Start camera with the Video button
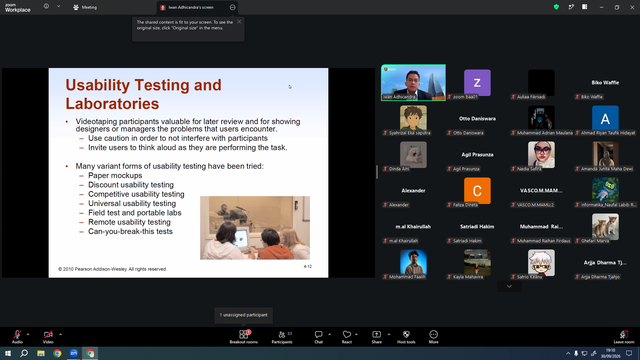This screenshot has height=360, width=640. [48, 337]
